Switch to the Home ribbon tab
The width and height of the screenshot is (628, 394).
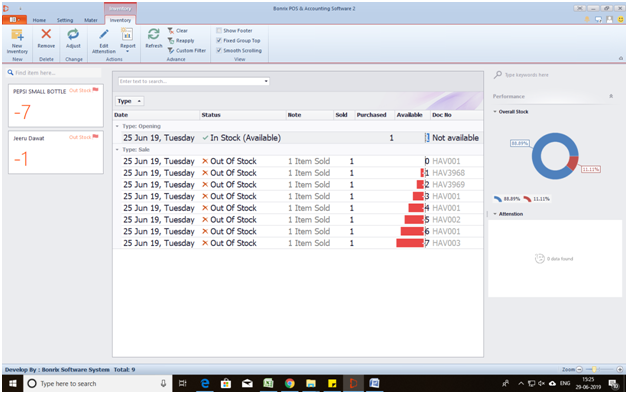point(39,20)
